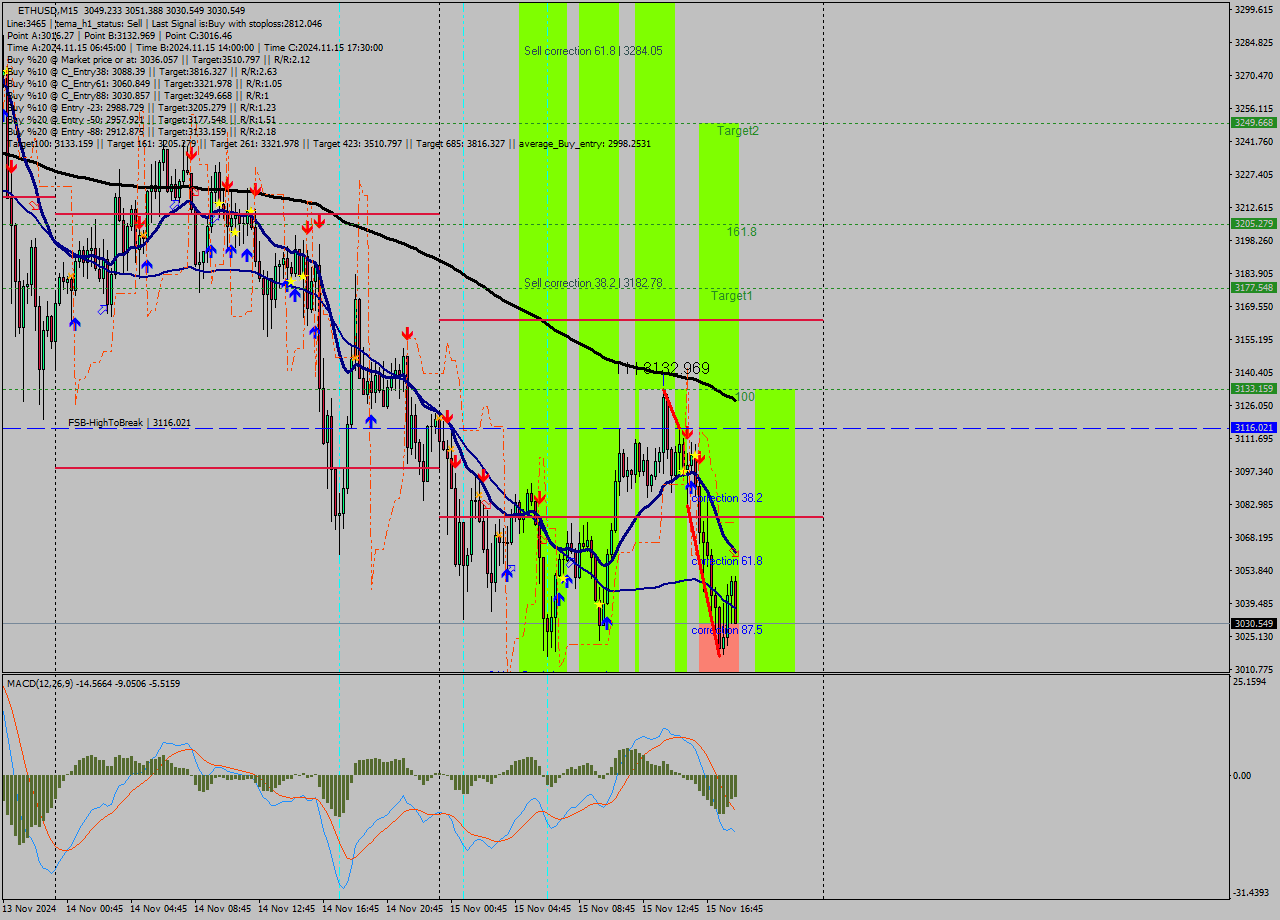Click the 3155.195 price axis value
Image resolution: width=1280 pixels, height=920 pixels.
click(1254, 339)
